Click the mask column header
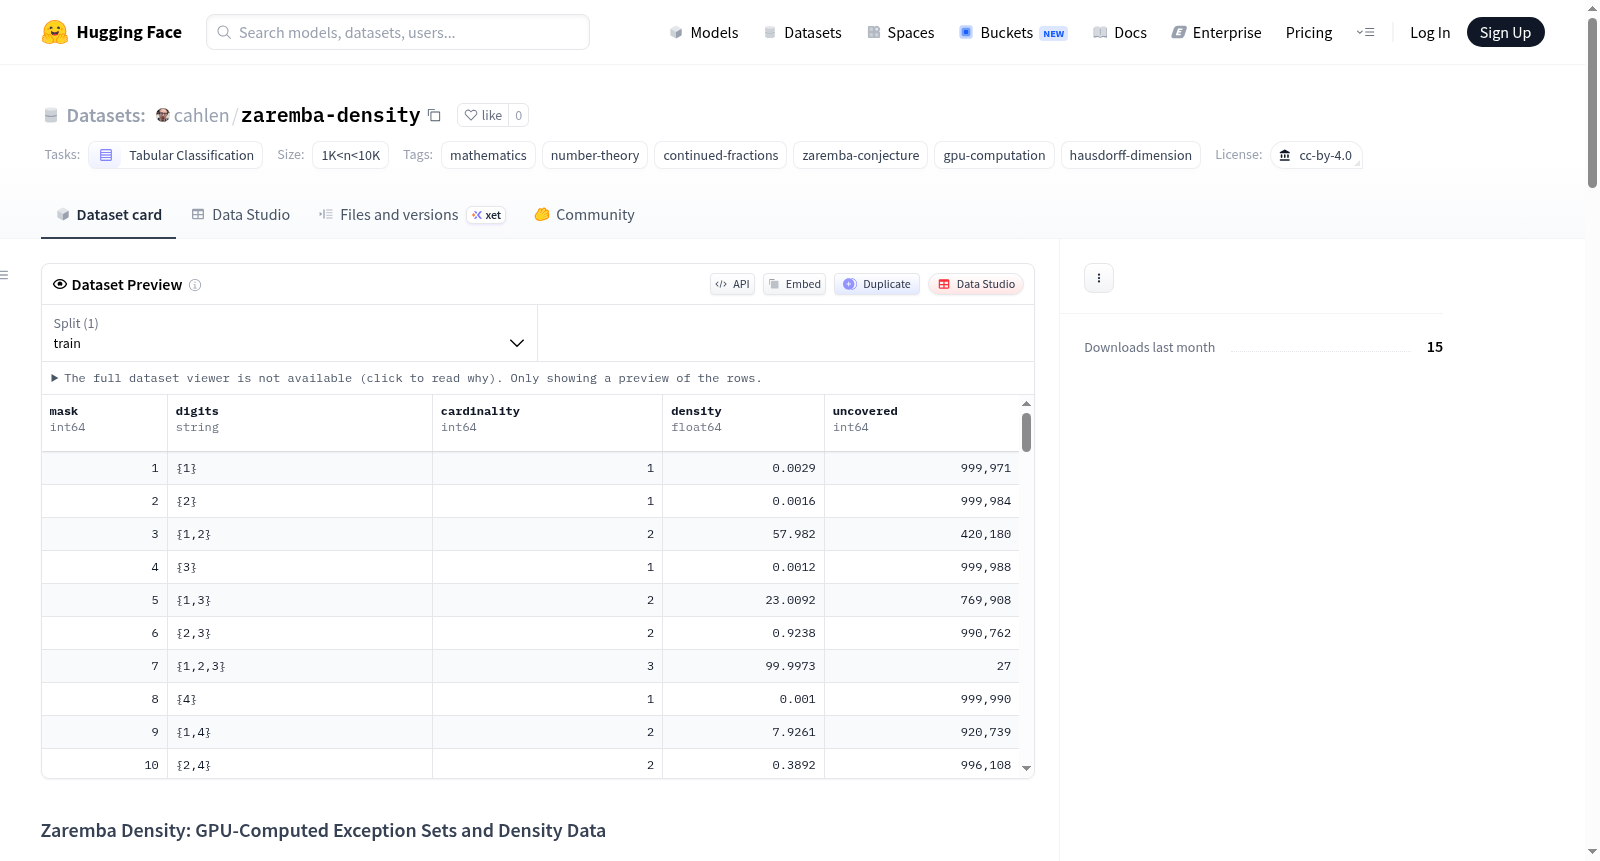The height and width of the screenshot is (861, 1600). coord(104,423)
